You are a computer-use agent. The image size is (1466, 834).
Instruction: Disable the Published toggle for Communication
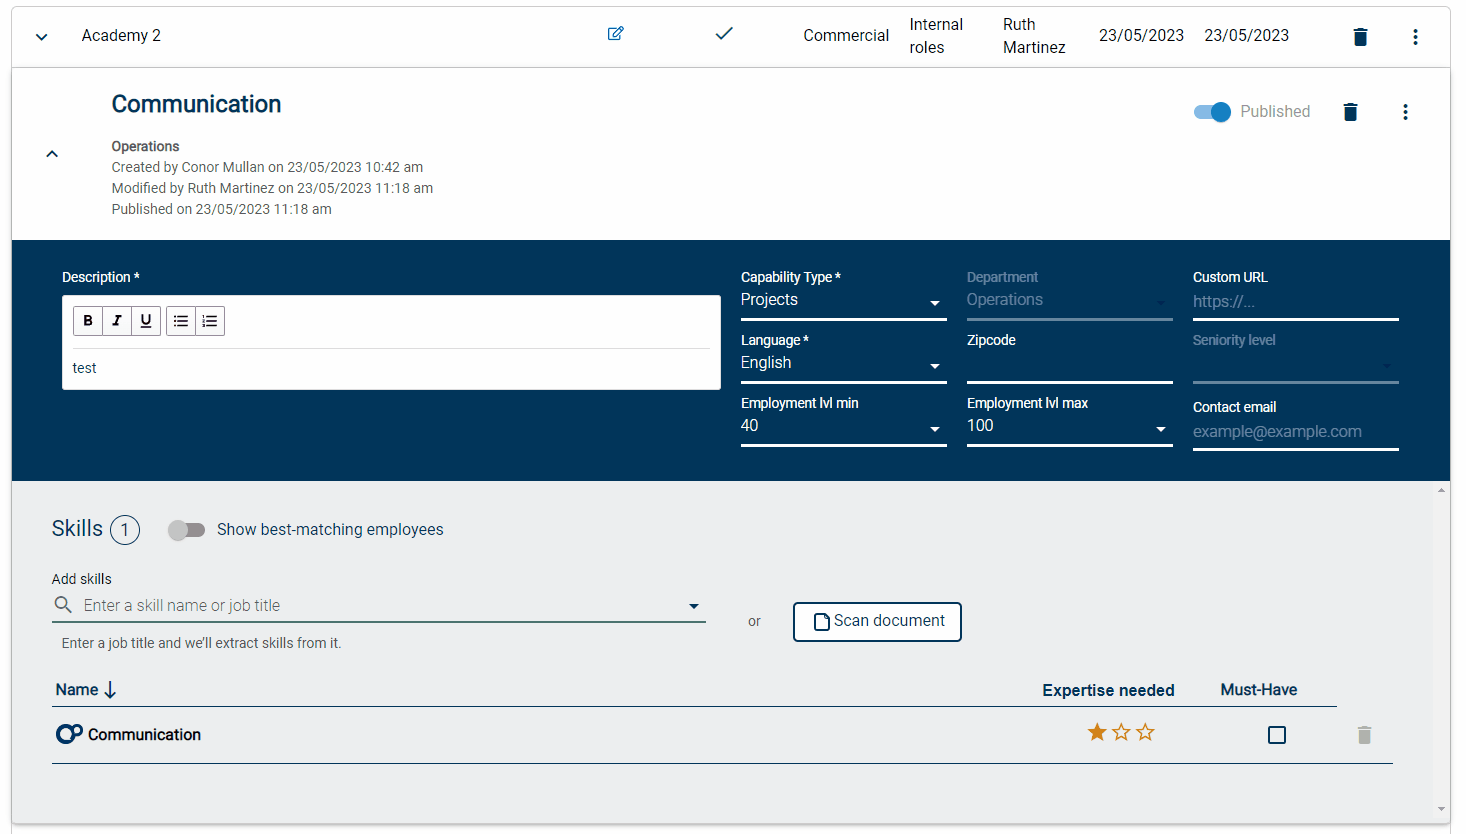click(x=1211, y=112)
